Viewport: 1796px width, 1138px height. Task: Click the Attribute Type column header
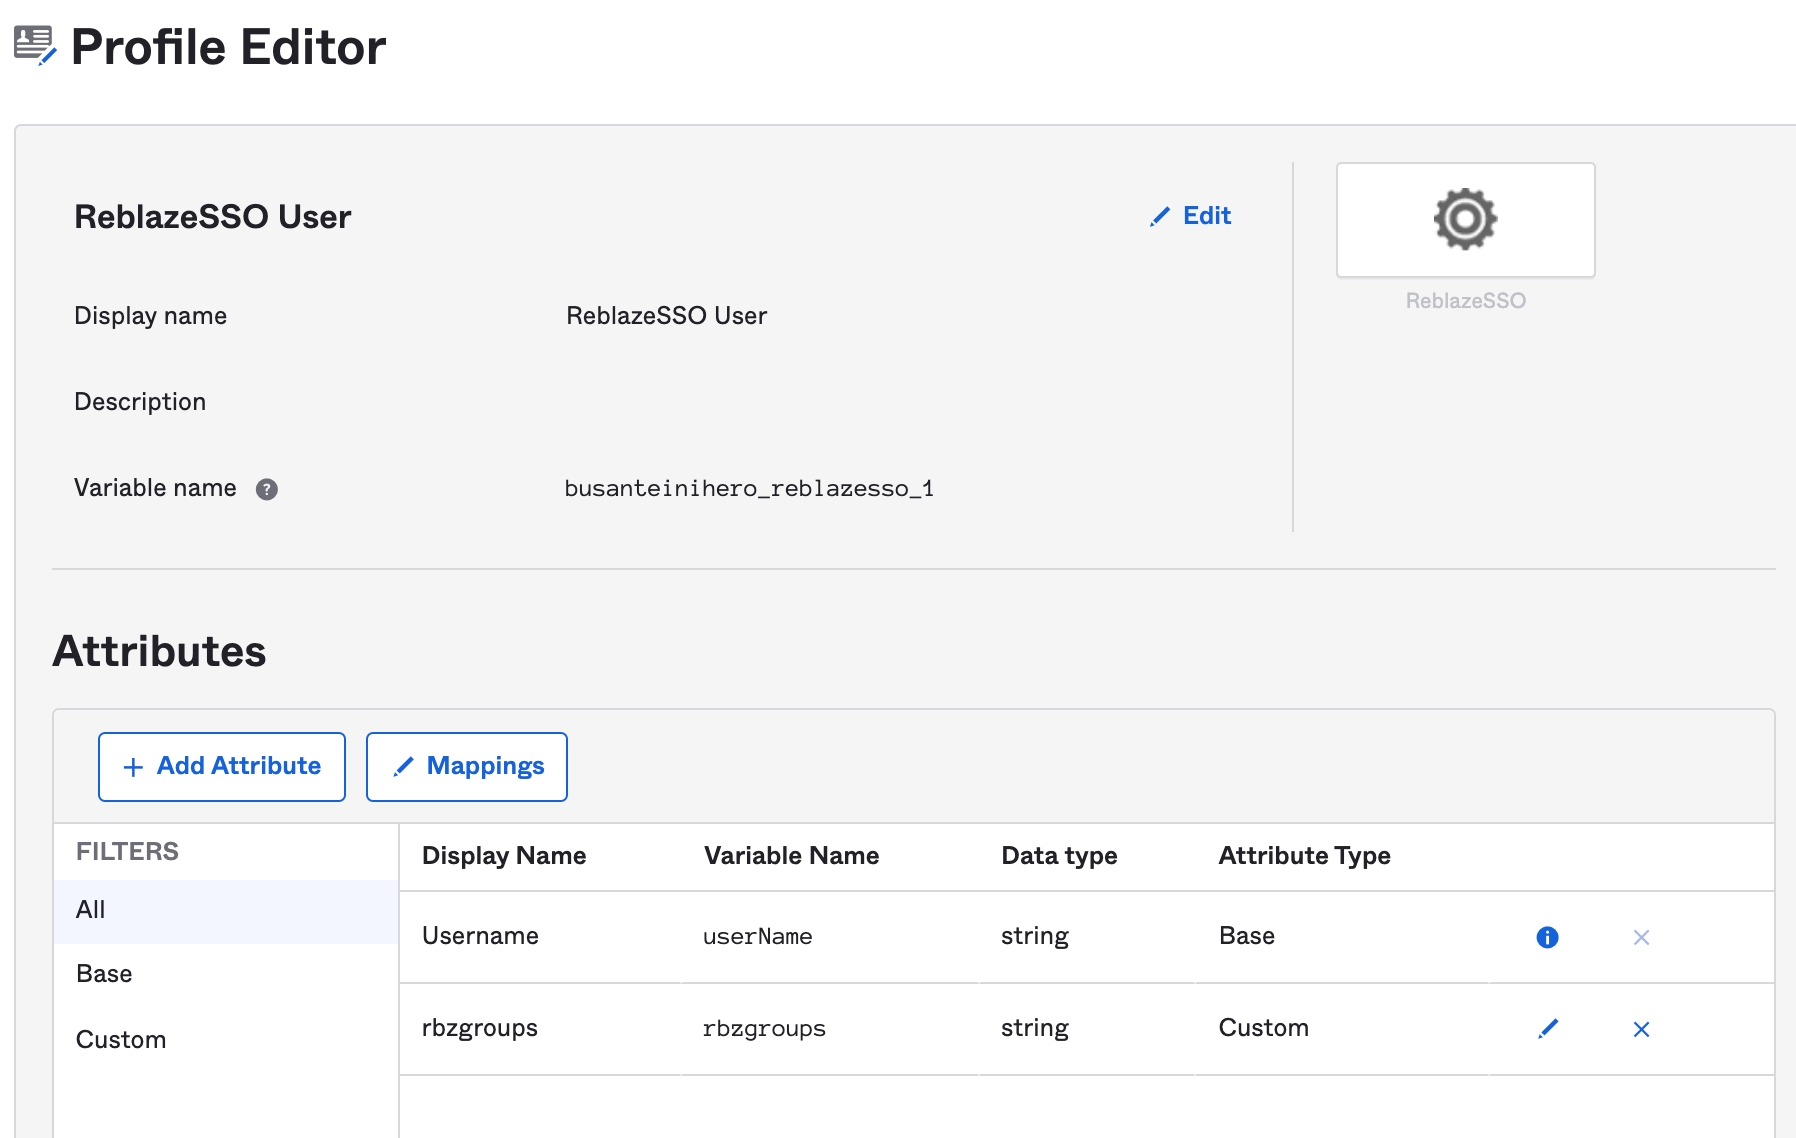pos(1304,856)
